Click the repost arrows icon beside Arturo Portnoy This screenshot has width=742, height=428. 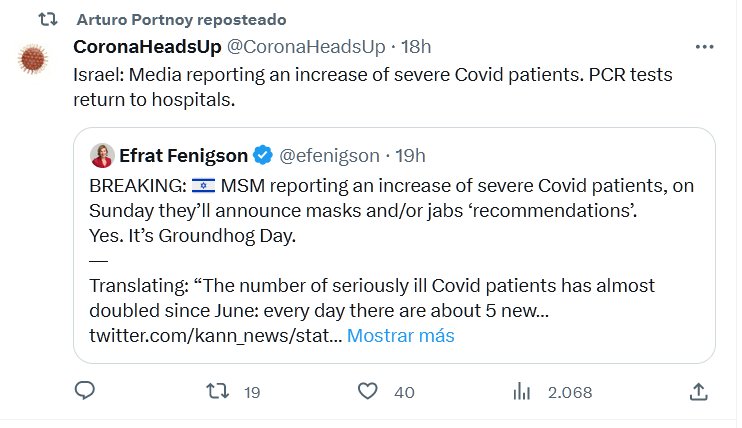click(x=43, y=20)
